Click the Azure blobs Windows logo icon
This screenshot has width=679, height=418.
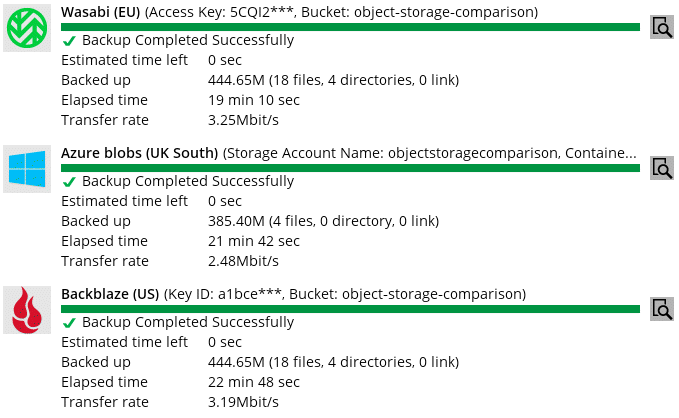[x=27, y=169]
